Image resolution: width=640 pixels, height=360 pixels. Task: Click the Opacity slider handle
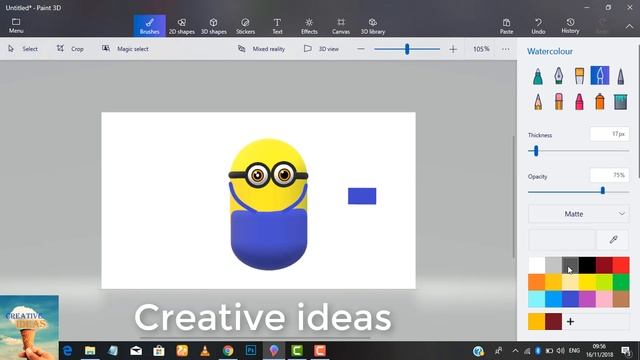(602, 191)
